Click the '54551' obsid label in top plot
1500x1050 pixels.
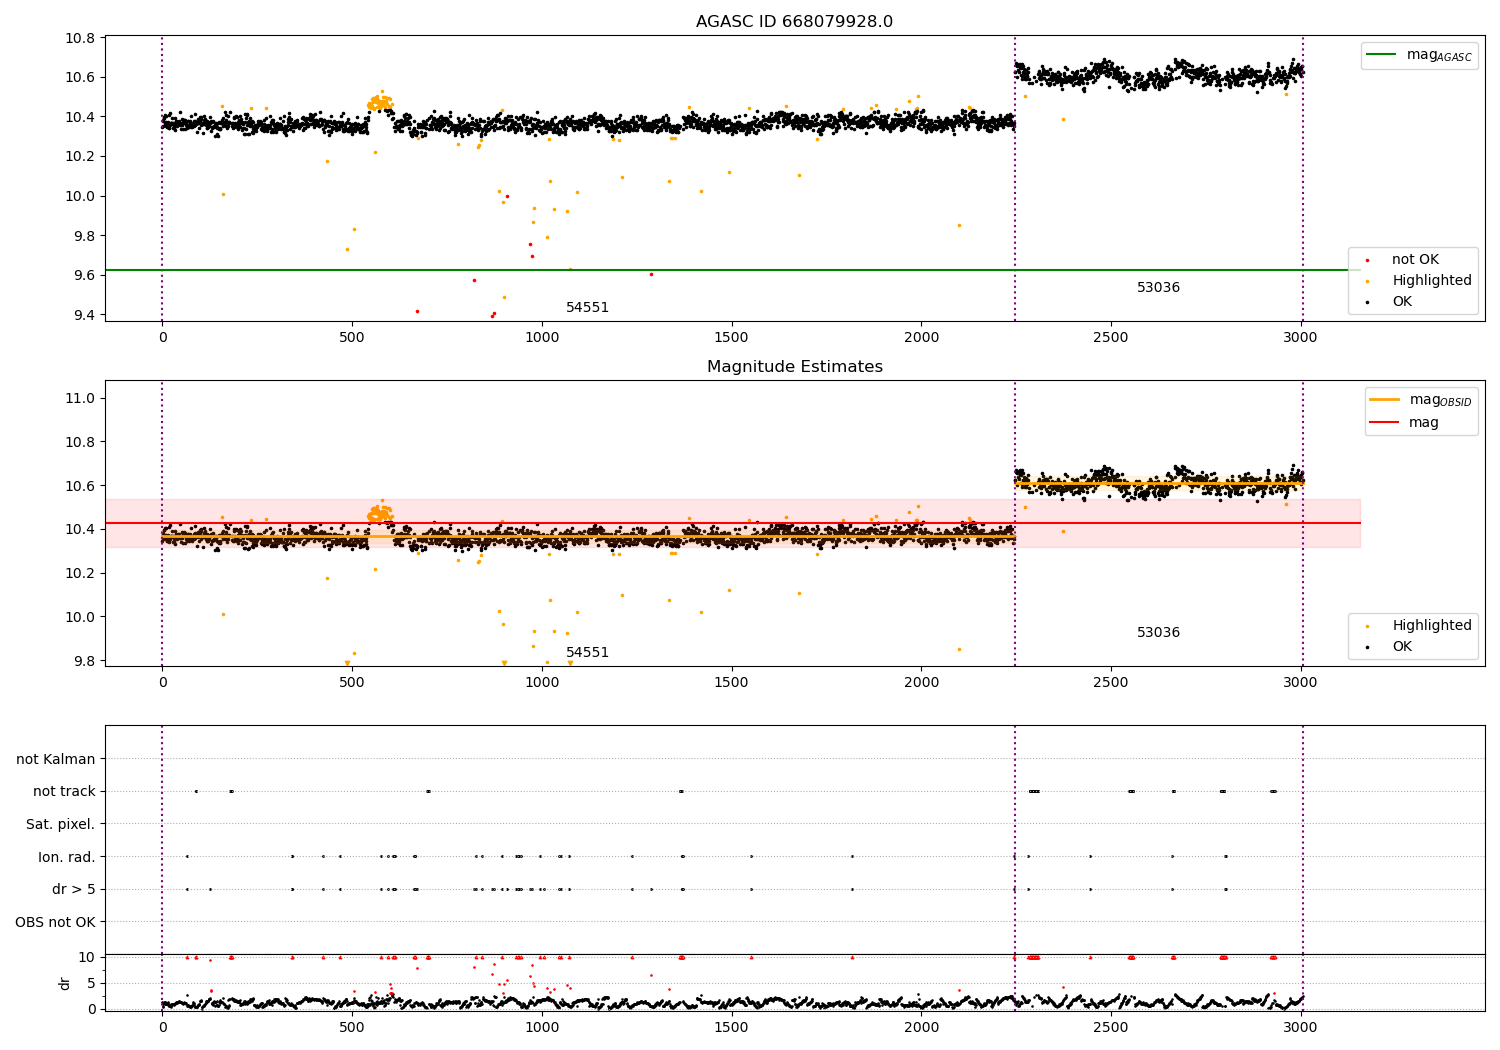587,308
